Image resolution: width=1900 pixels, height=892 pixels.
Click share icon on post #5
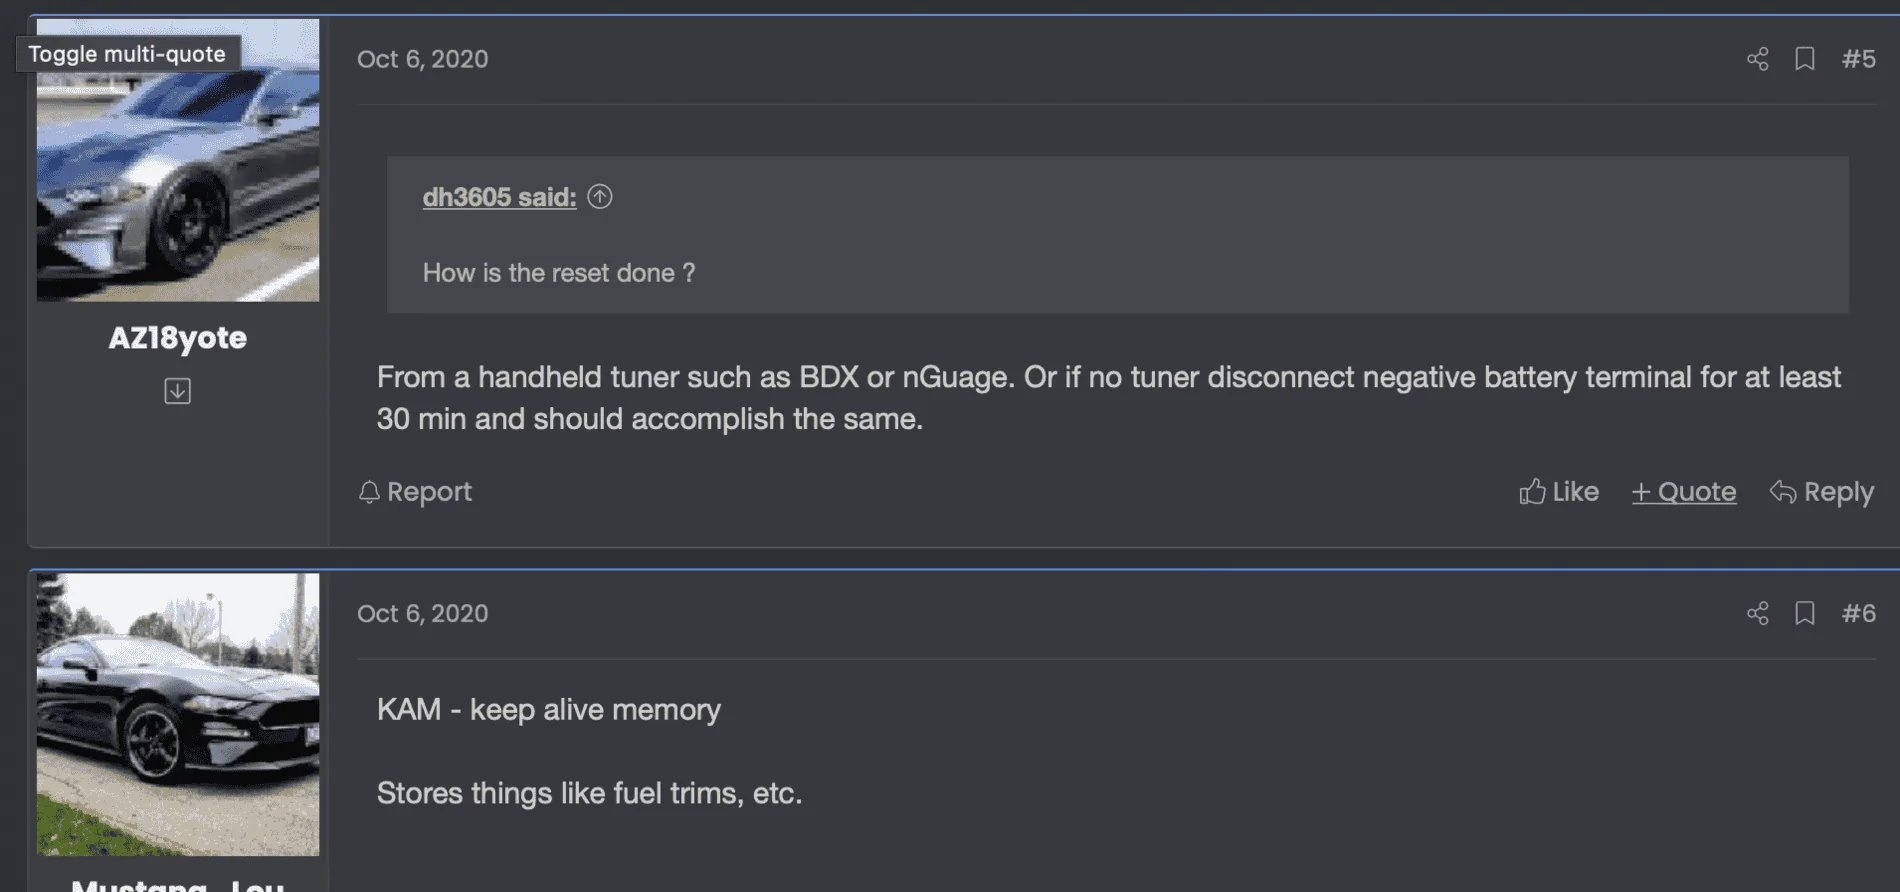[1757, 59]
